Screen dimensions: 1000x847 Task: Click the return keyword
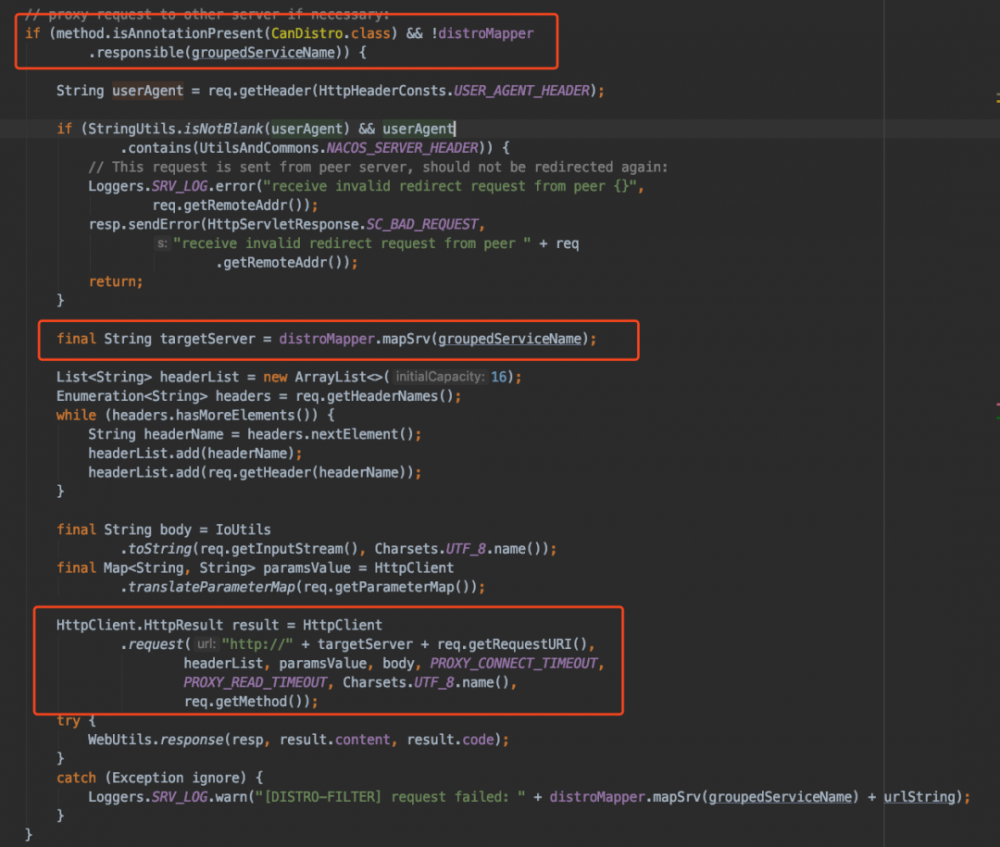click(x=112, y=281)
